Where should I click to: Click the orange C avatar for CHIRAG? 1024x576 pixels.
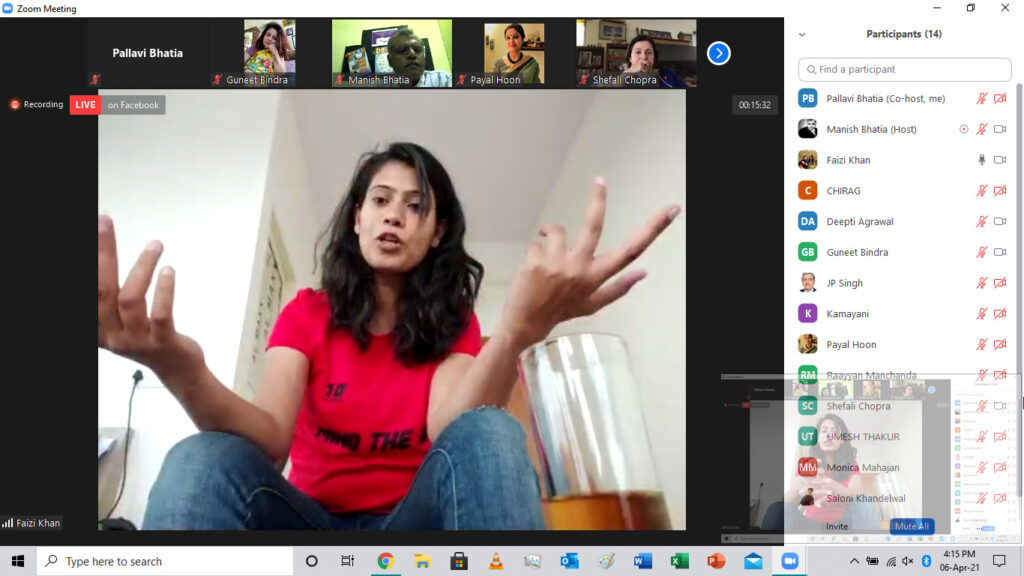(808, 191)
